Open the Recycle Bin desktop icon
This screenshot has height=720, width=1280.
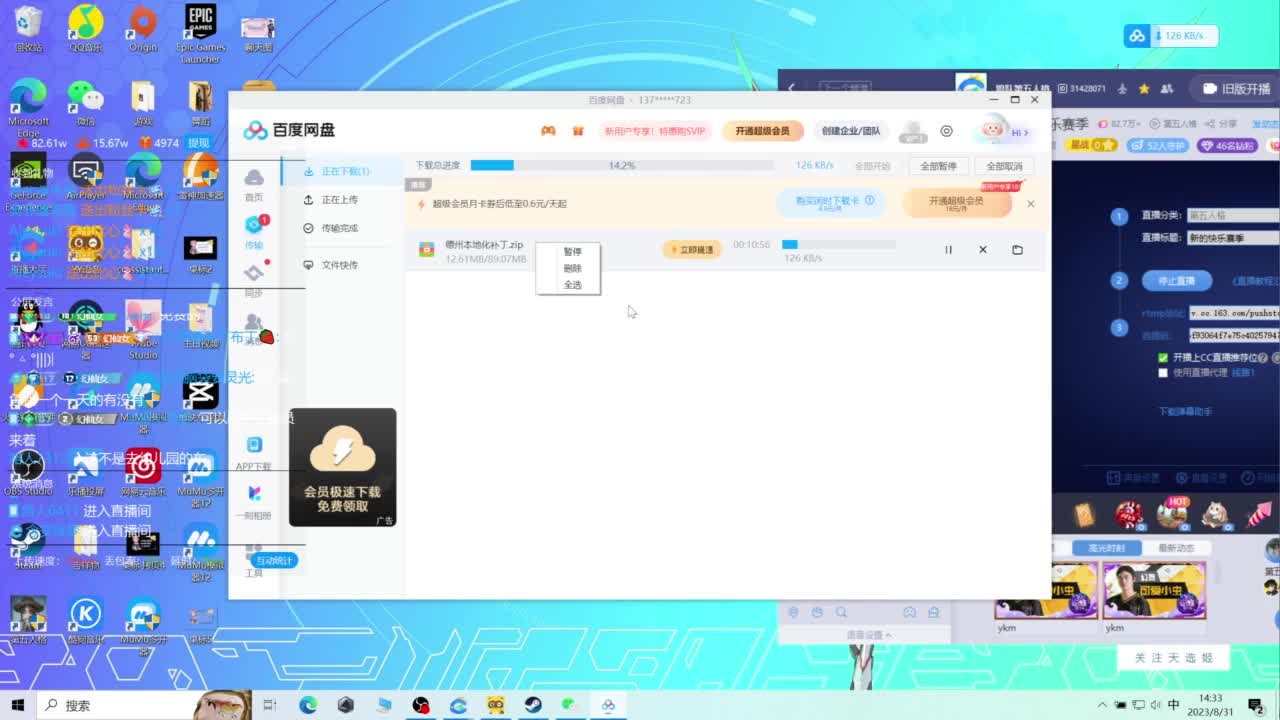tap(28, 28)
